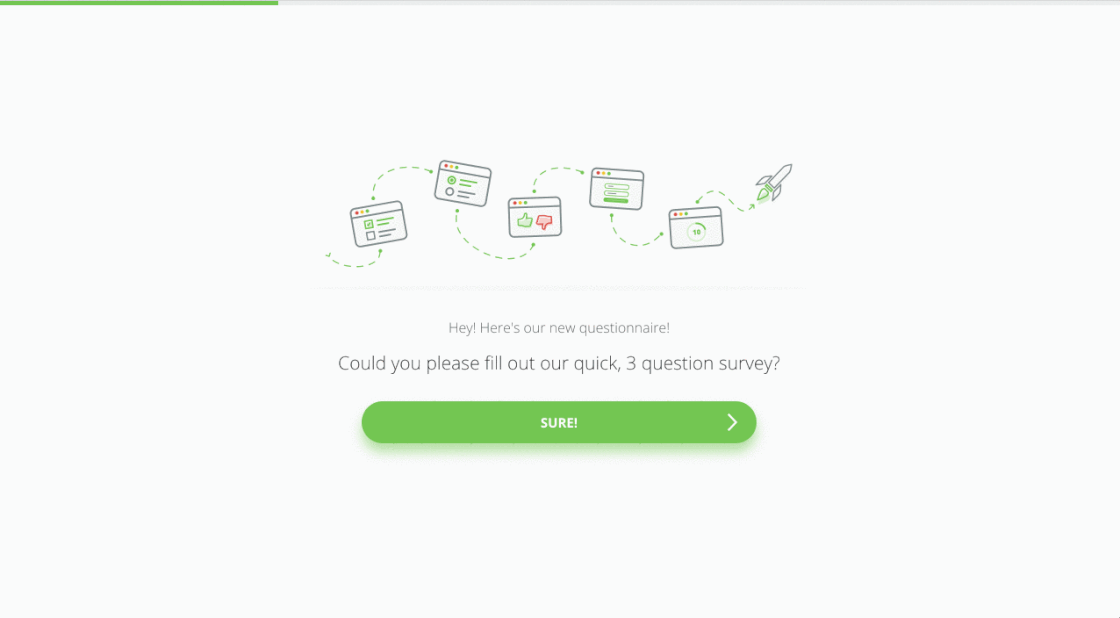Screen dimensions: 1120x618
Task: Click the 'Hey! Here's our new questionnaire!' text
Action: click(559, 328)
